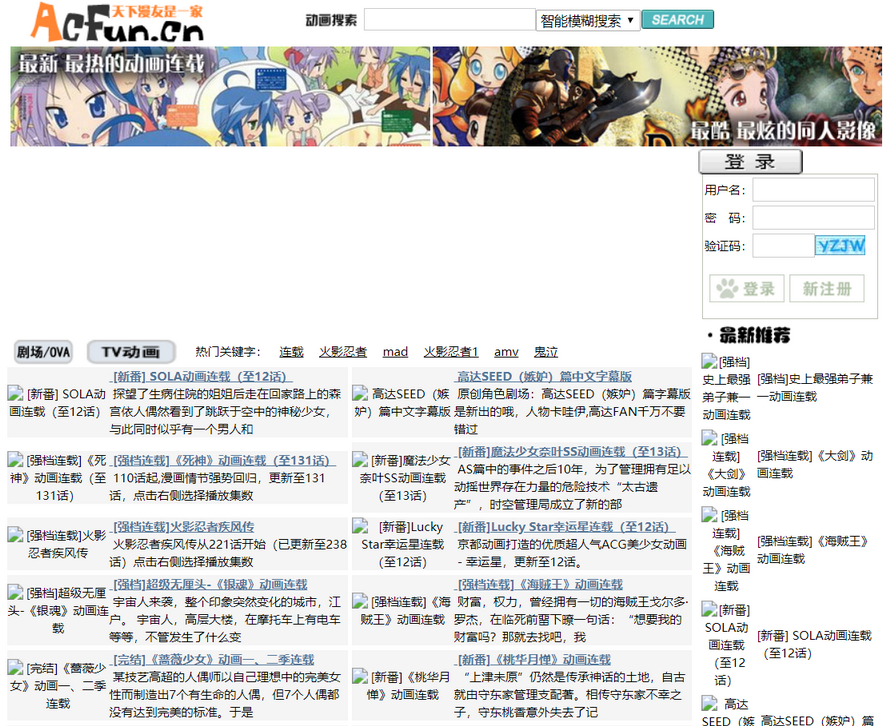Open the [强档连载]《死神》动画连载 title link
The width and height of the screenshot is (887, 726).
[x=222, y=460]
